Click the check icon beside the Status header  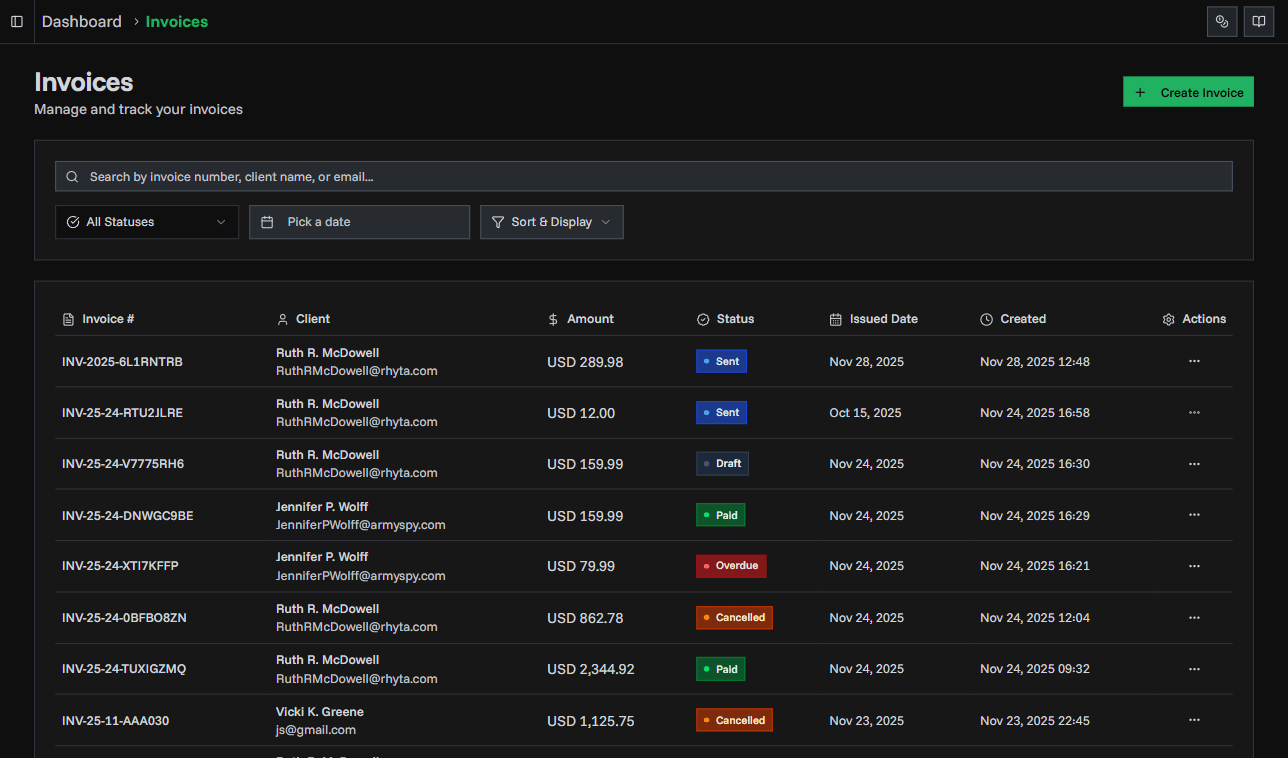coord(702,318)
